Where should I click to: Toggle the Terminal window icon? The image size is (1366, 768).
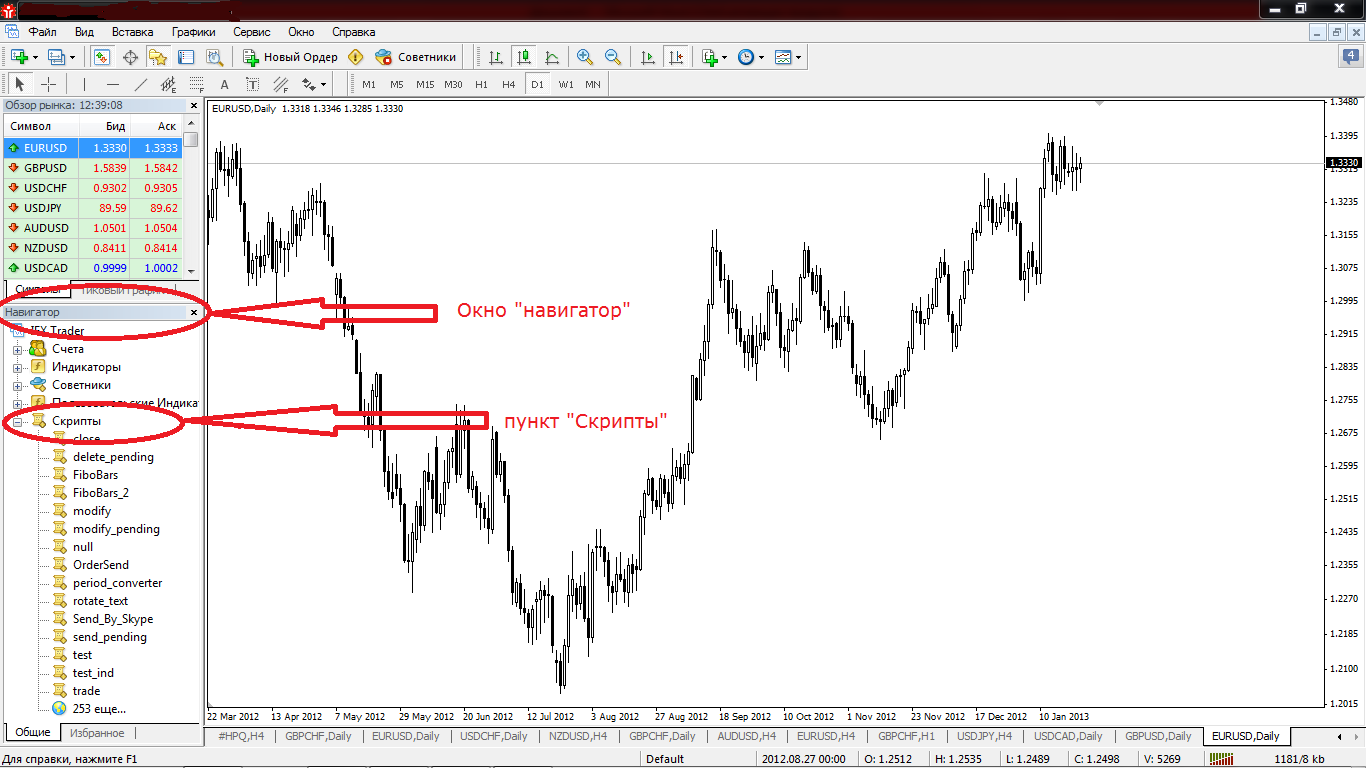(184, 57)
